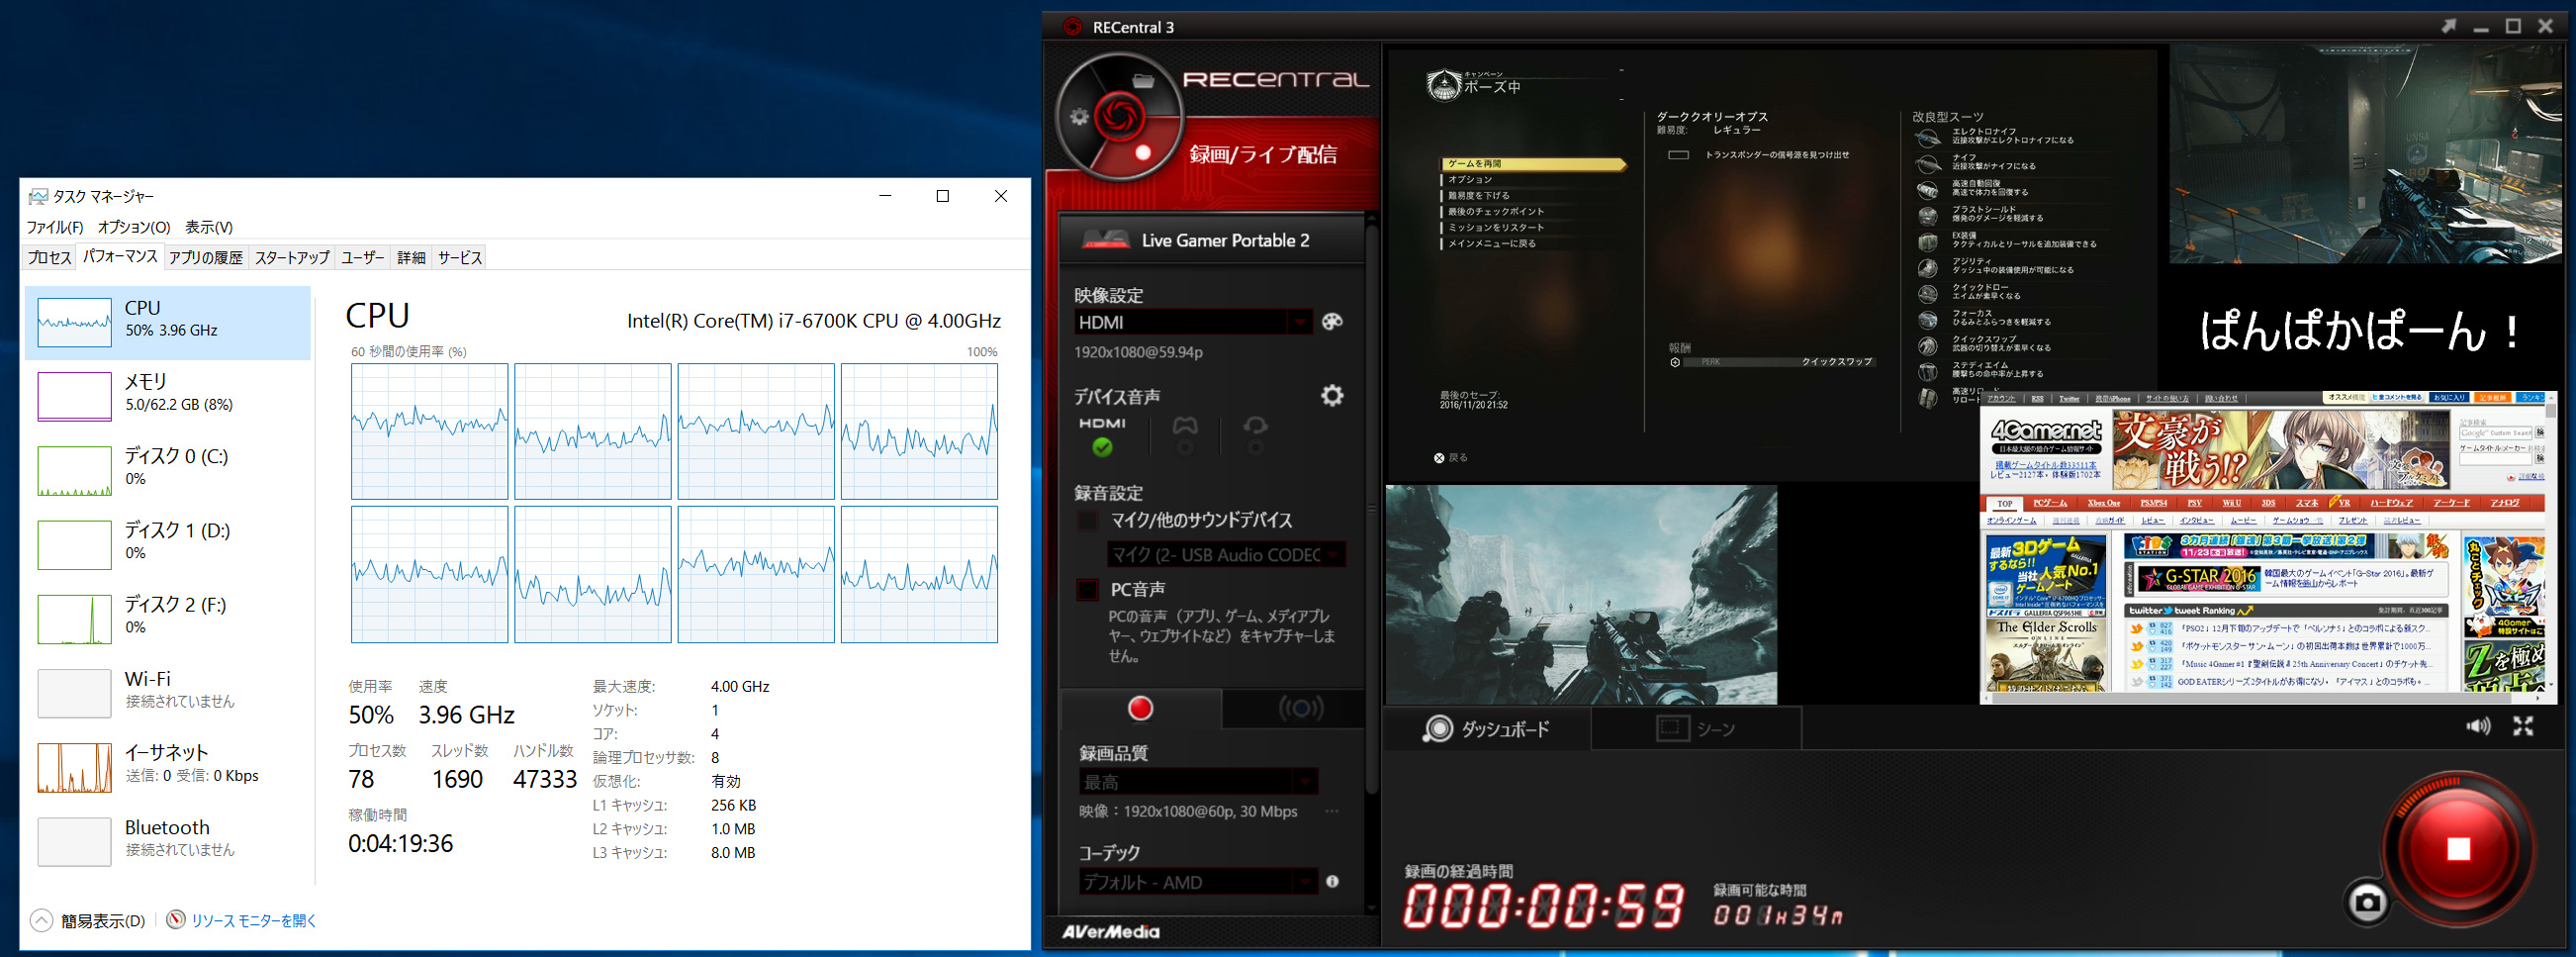
Task: Collapse Task Manager with 簡易表示 chevron
Action: (41, 920)
